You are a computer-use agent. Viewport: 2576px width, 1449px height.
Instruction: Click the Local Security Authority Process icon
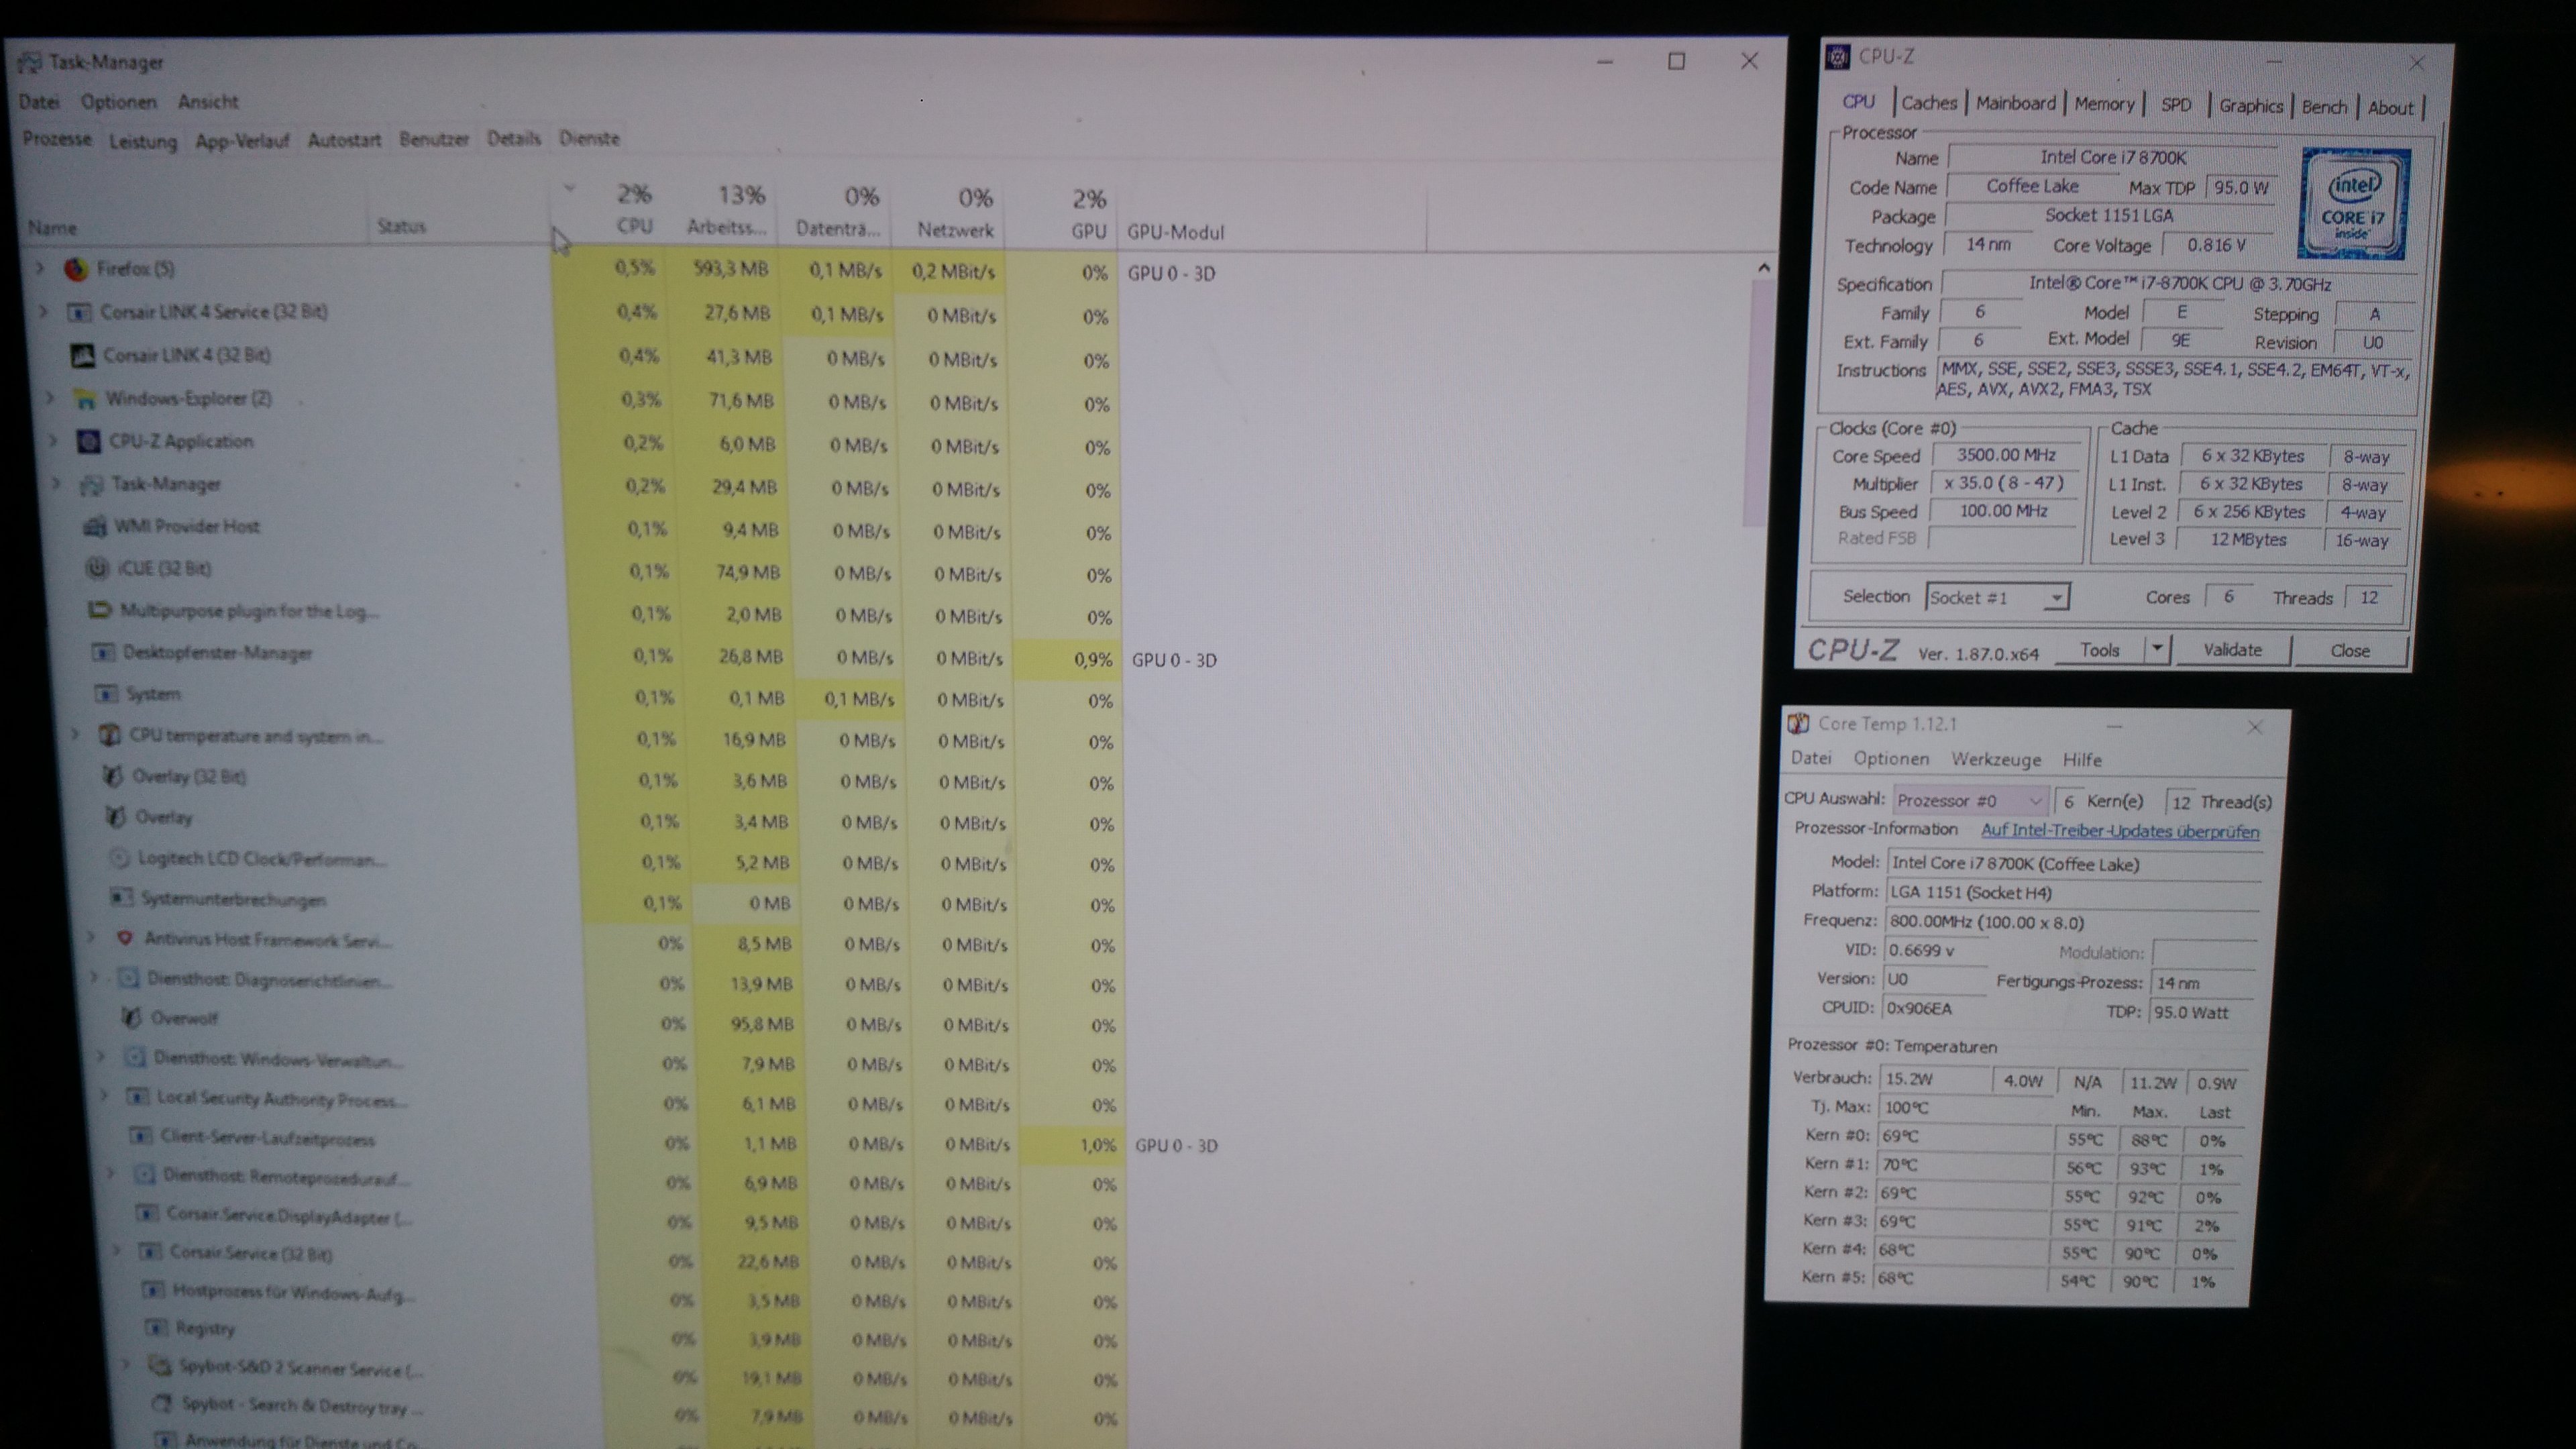click(137, 1097)
